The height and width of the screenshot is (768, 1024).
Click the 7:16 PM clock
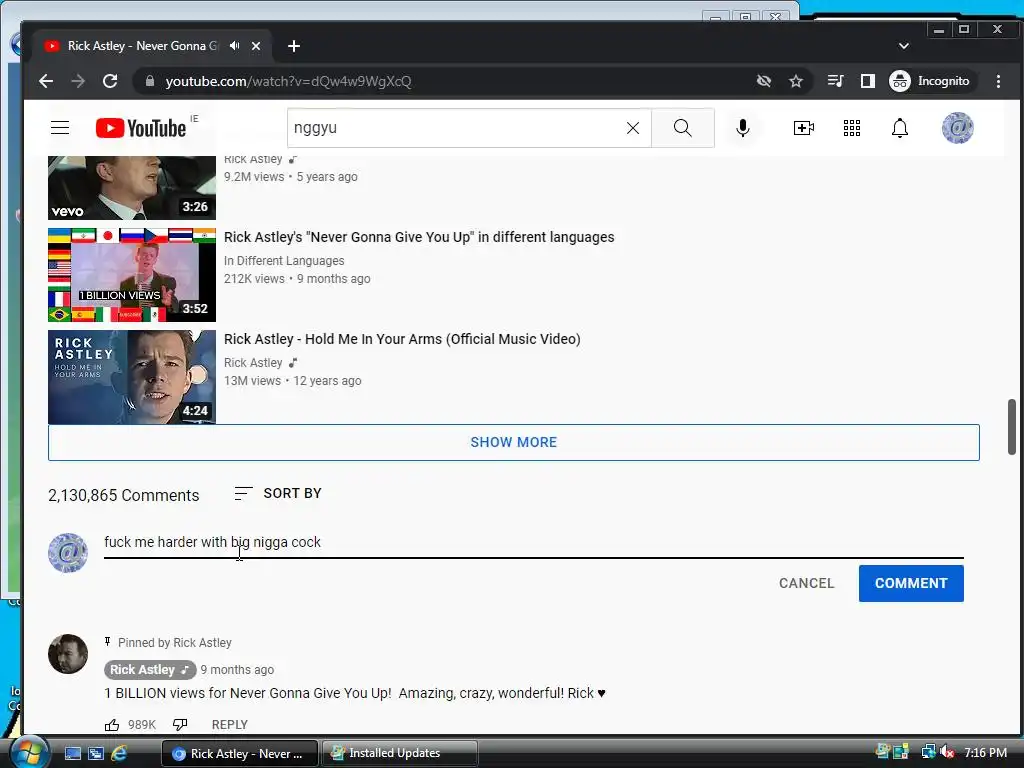[x=985, y=752]
